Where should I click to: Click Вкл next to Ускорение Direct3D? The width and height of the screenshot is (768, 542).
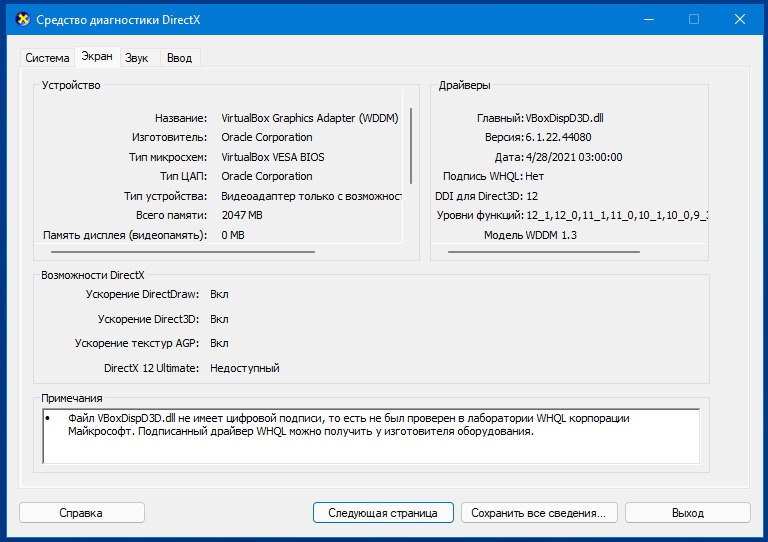point(219,319)
